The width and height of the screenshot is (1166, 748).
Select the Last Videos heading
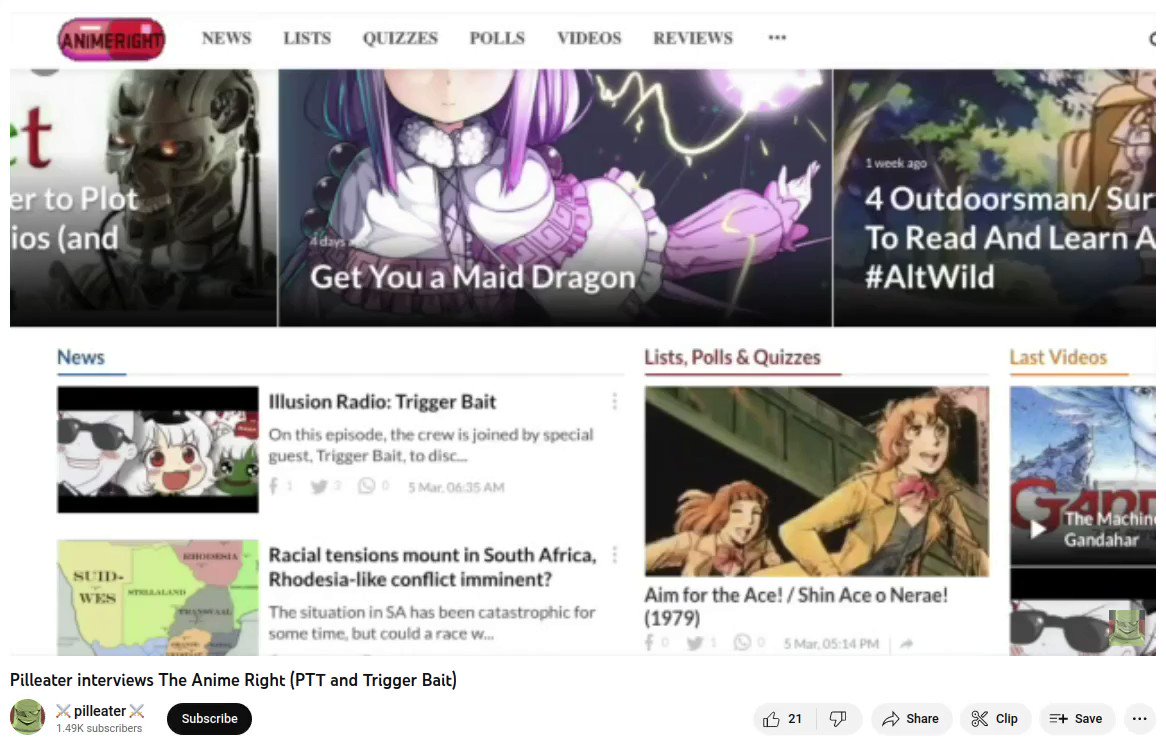[x=1058, y=358]
